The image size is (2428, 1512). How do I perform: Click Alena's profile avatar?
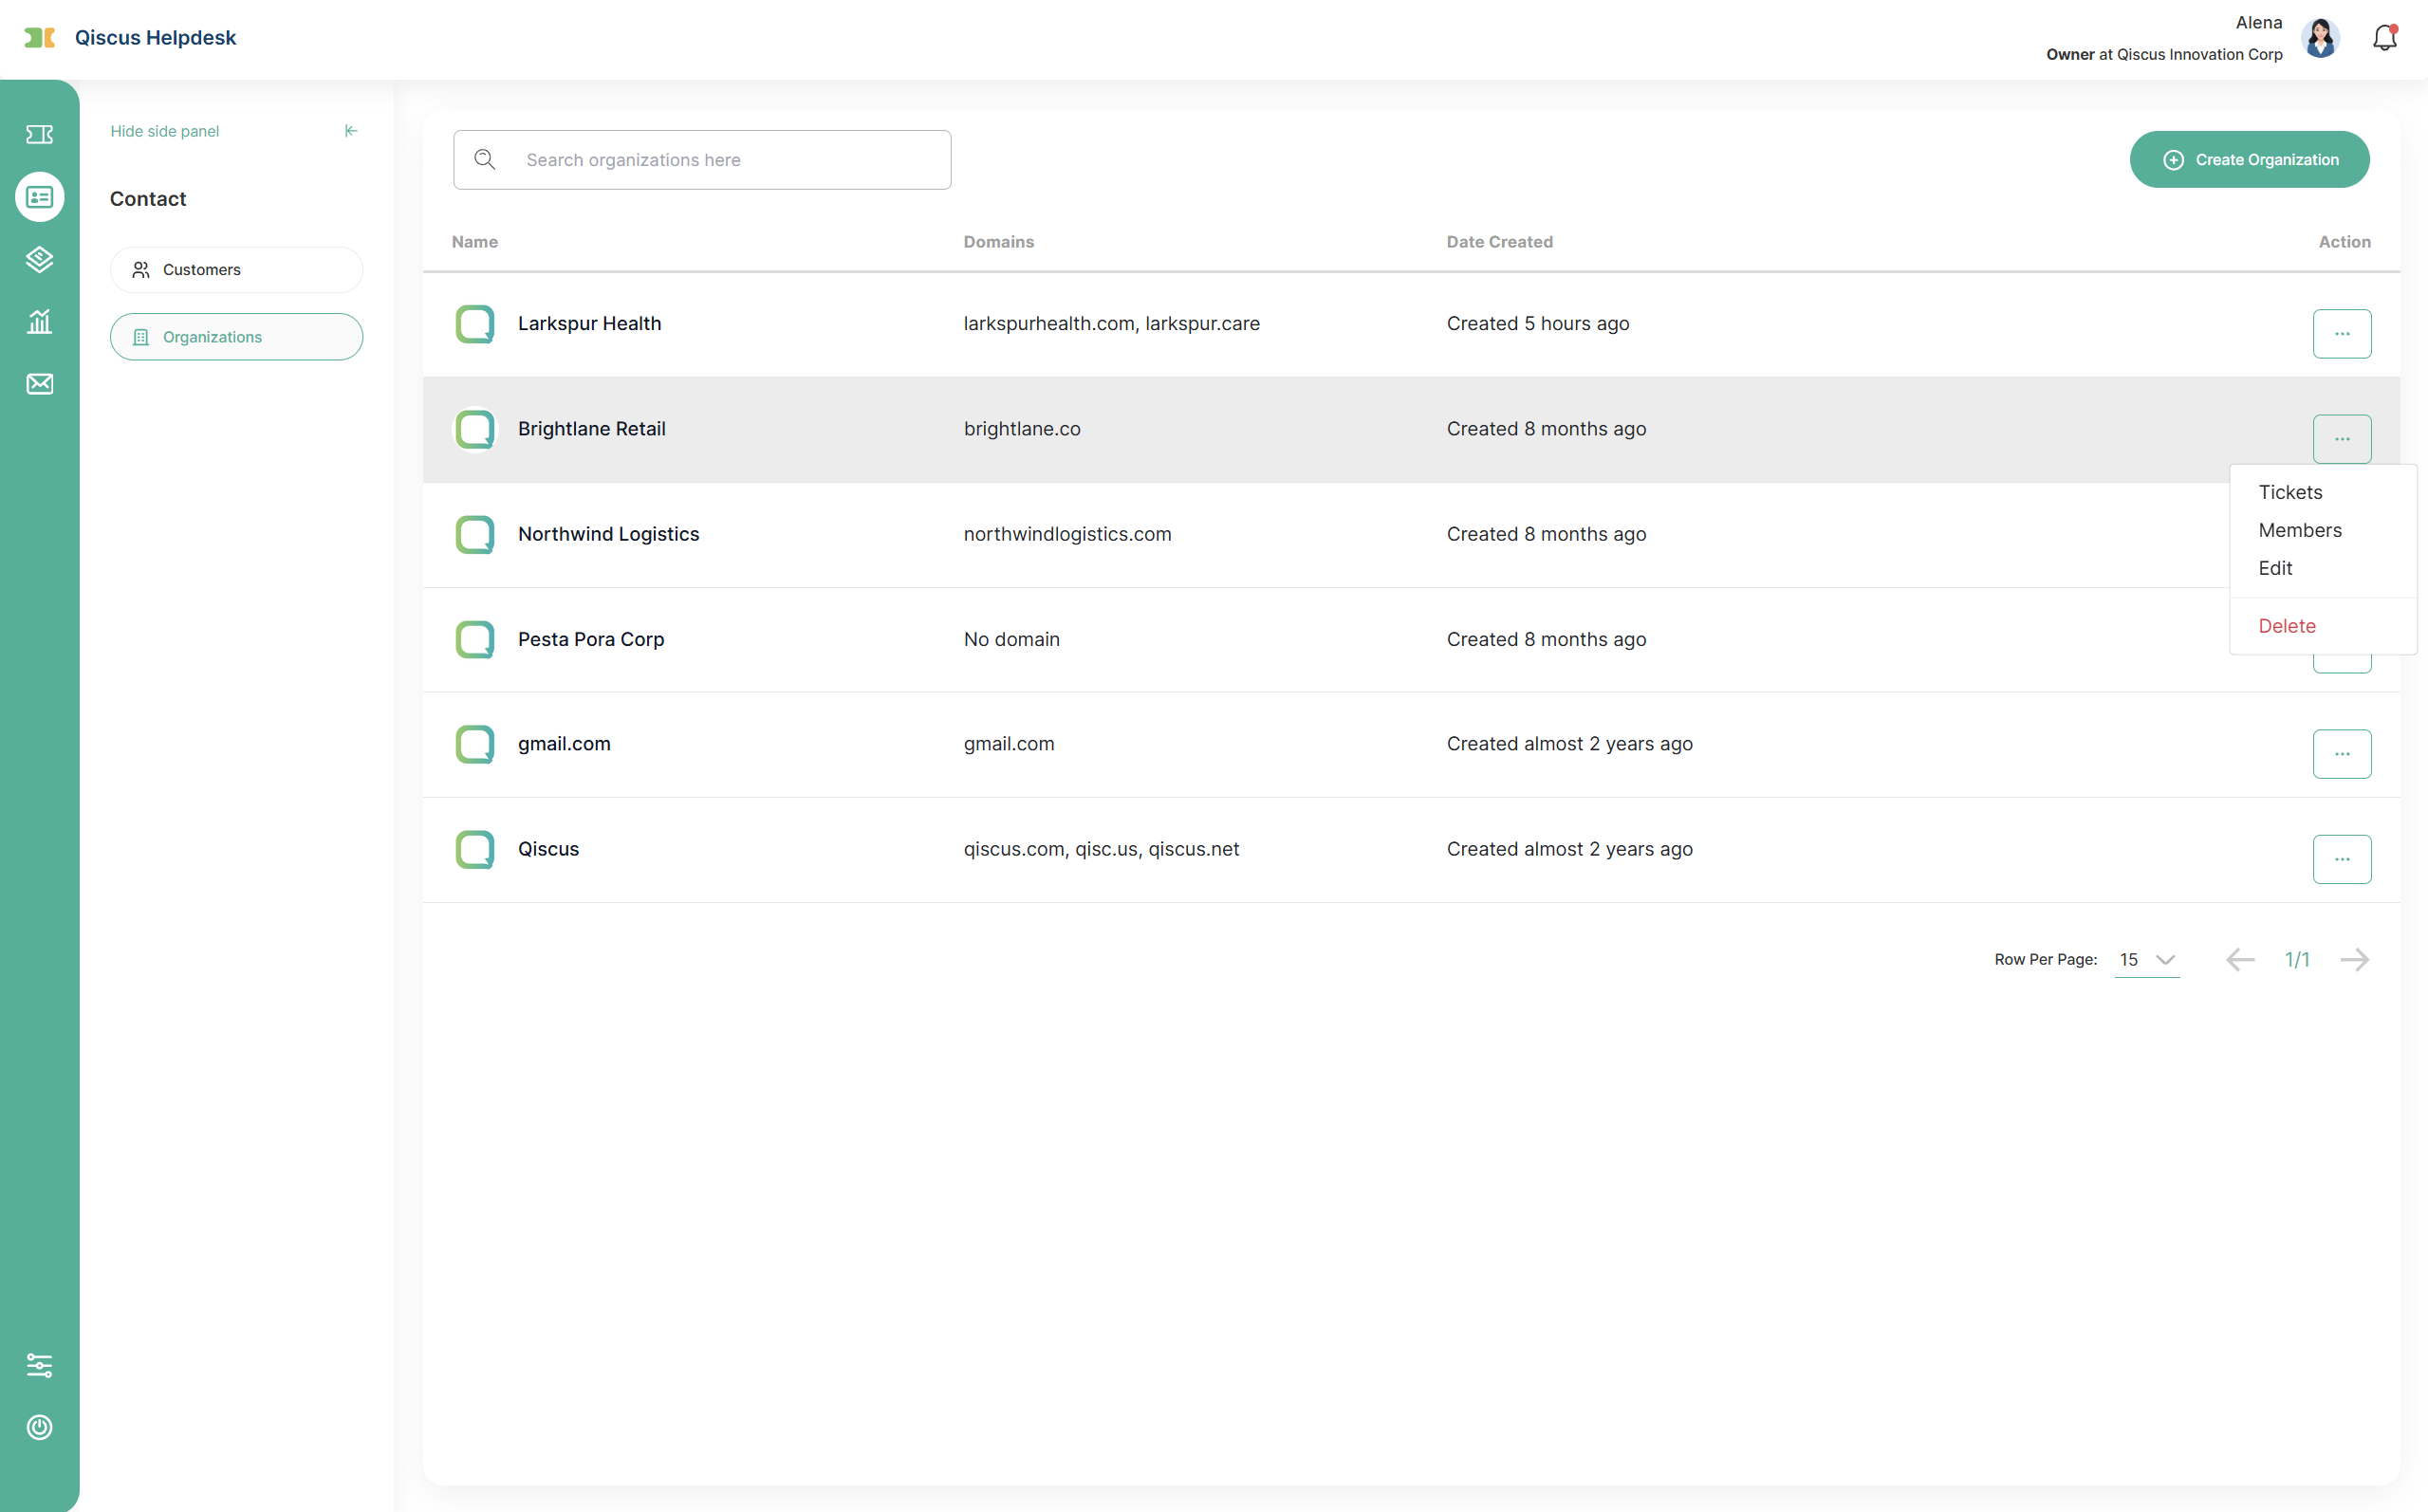tap(2320, 38)
